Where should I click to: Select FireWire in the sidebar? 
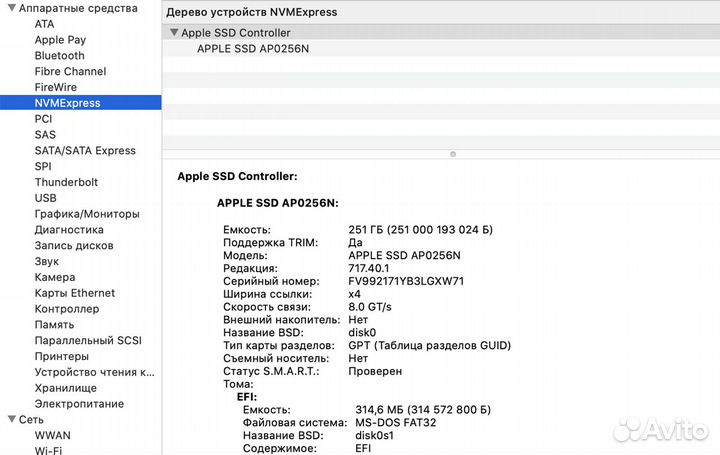56,87
